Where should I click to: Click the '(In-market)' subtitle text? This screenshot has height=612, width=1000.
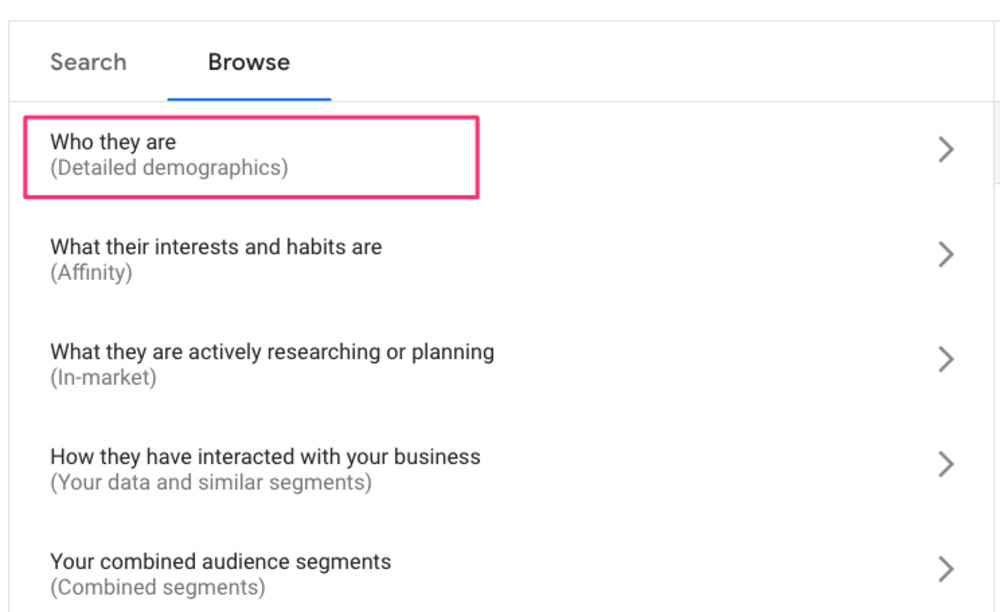103,377
